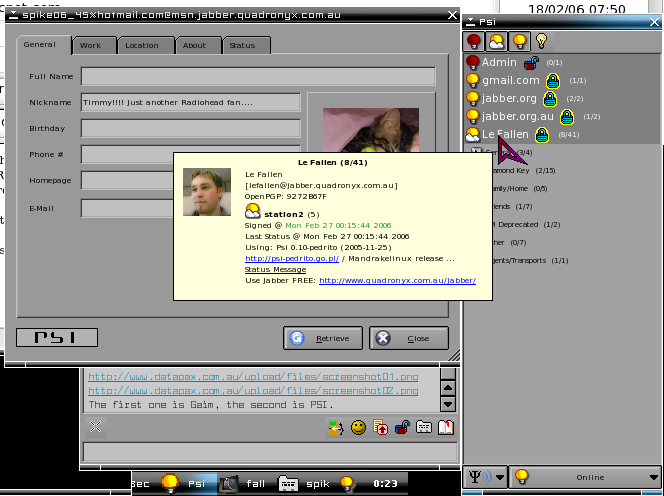Click the padlock icon beside jabber.org.au
Screen dimensions: 664x496
566,117
